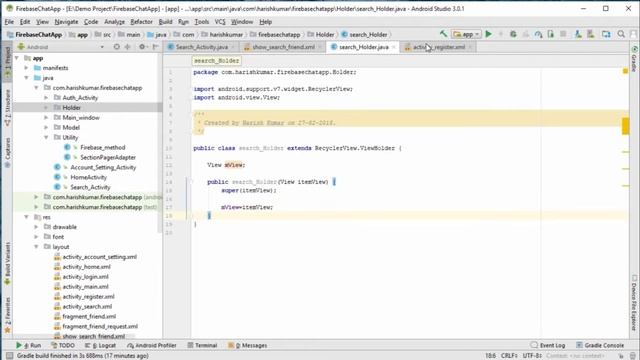Viewport: 640px width, 360px height.
Task: Hide the Project pane with hide icon
Action: (x=156, y=47)
